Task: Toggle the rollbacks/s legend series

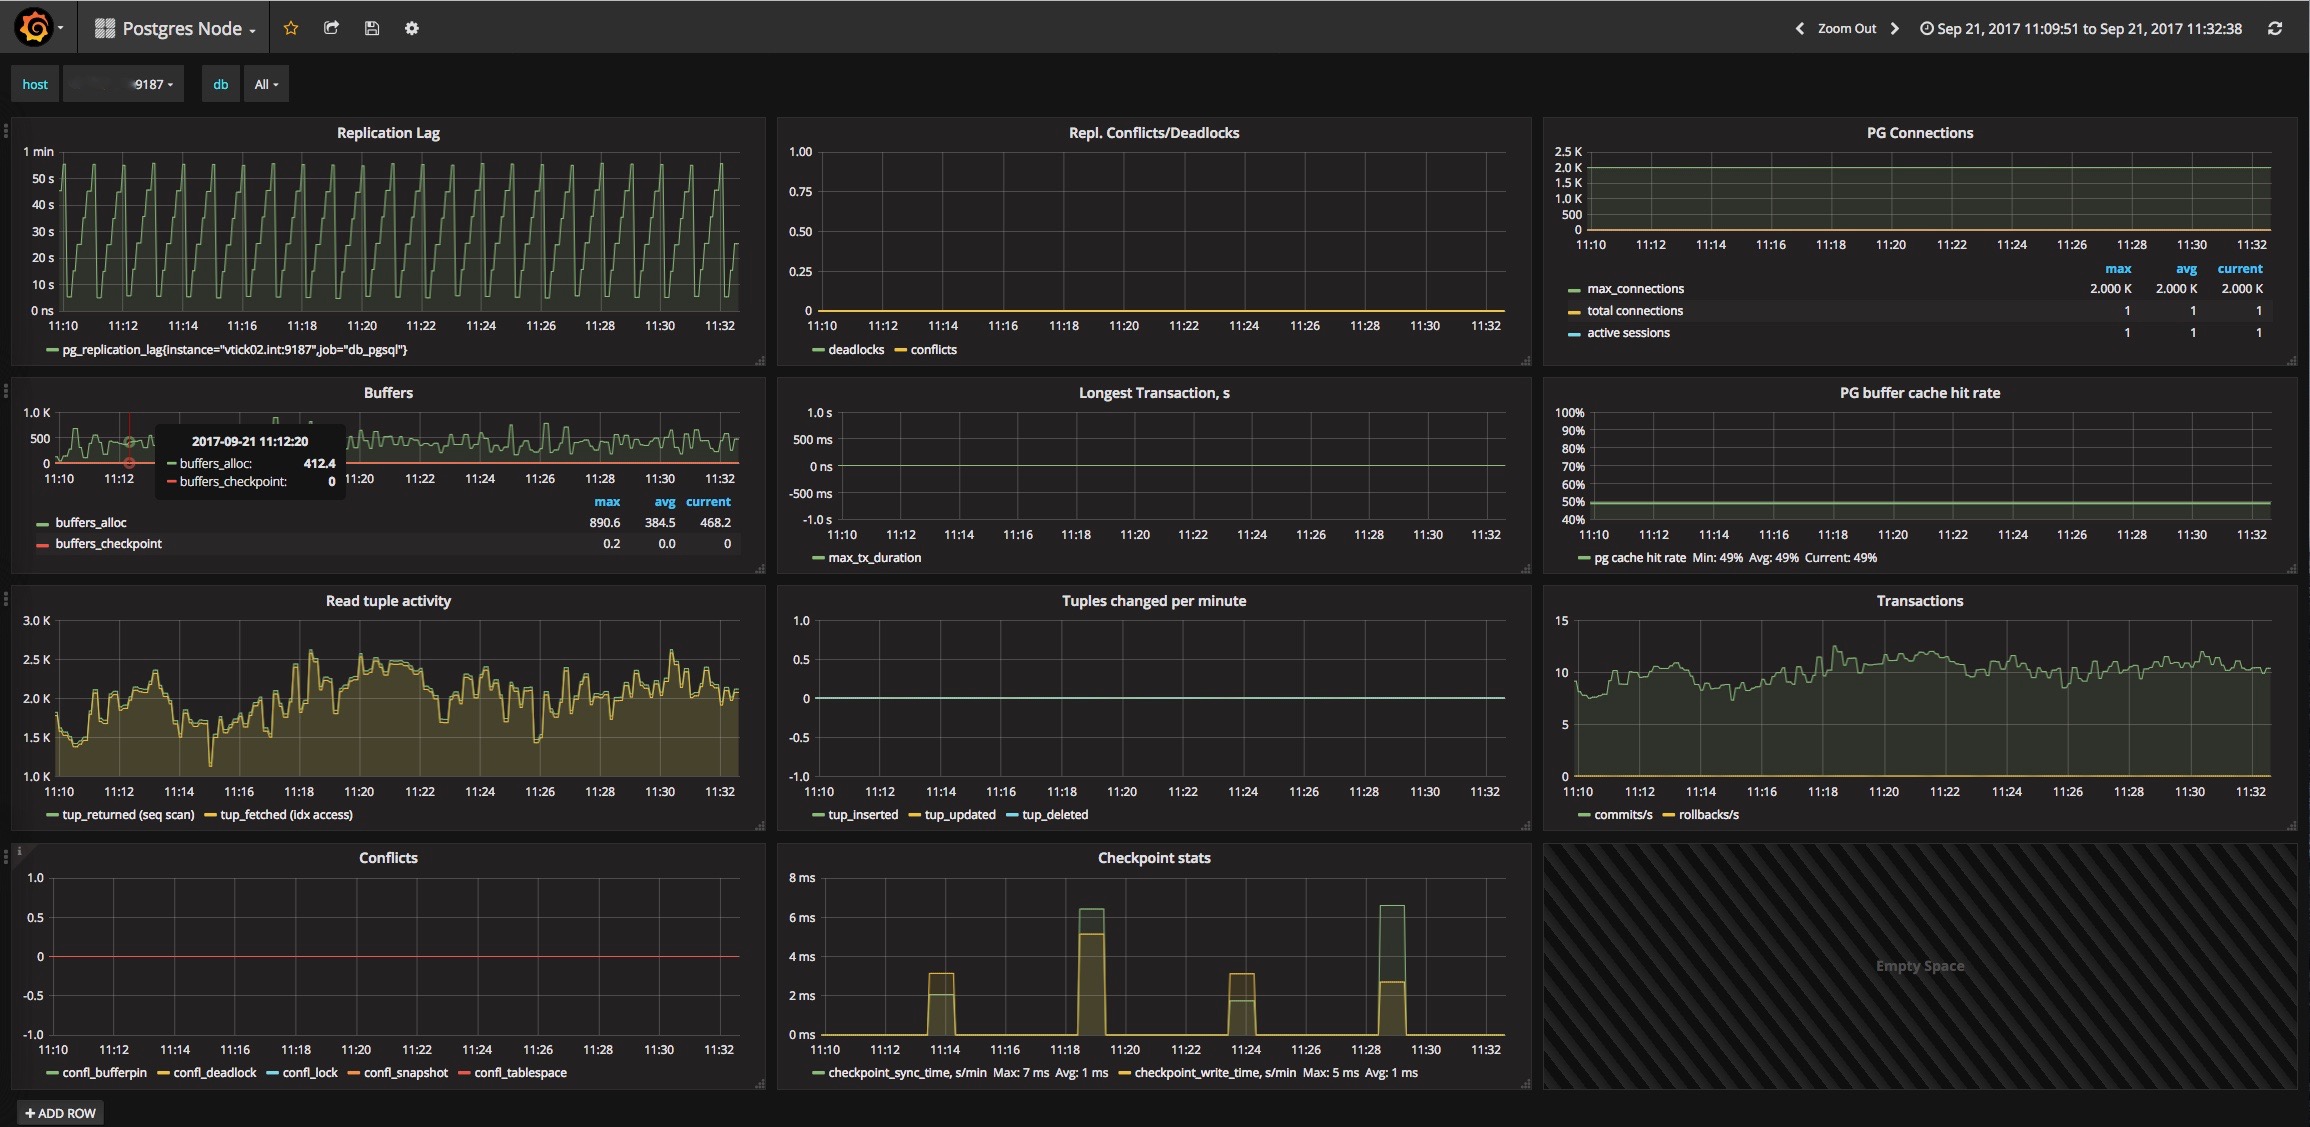Action: 1708,815
